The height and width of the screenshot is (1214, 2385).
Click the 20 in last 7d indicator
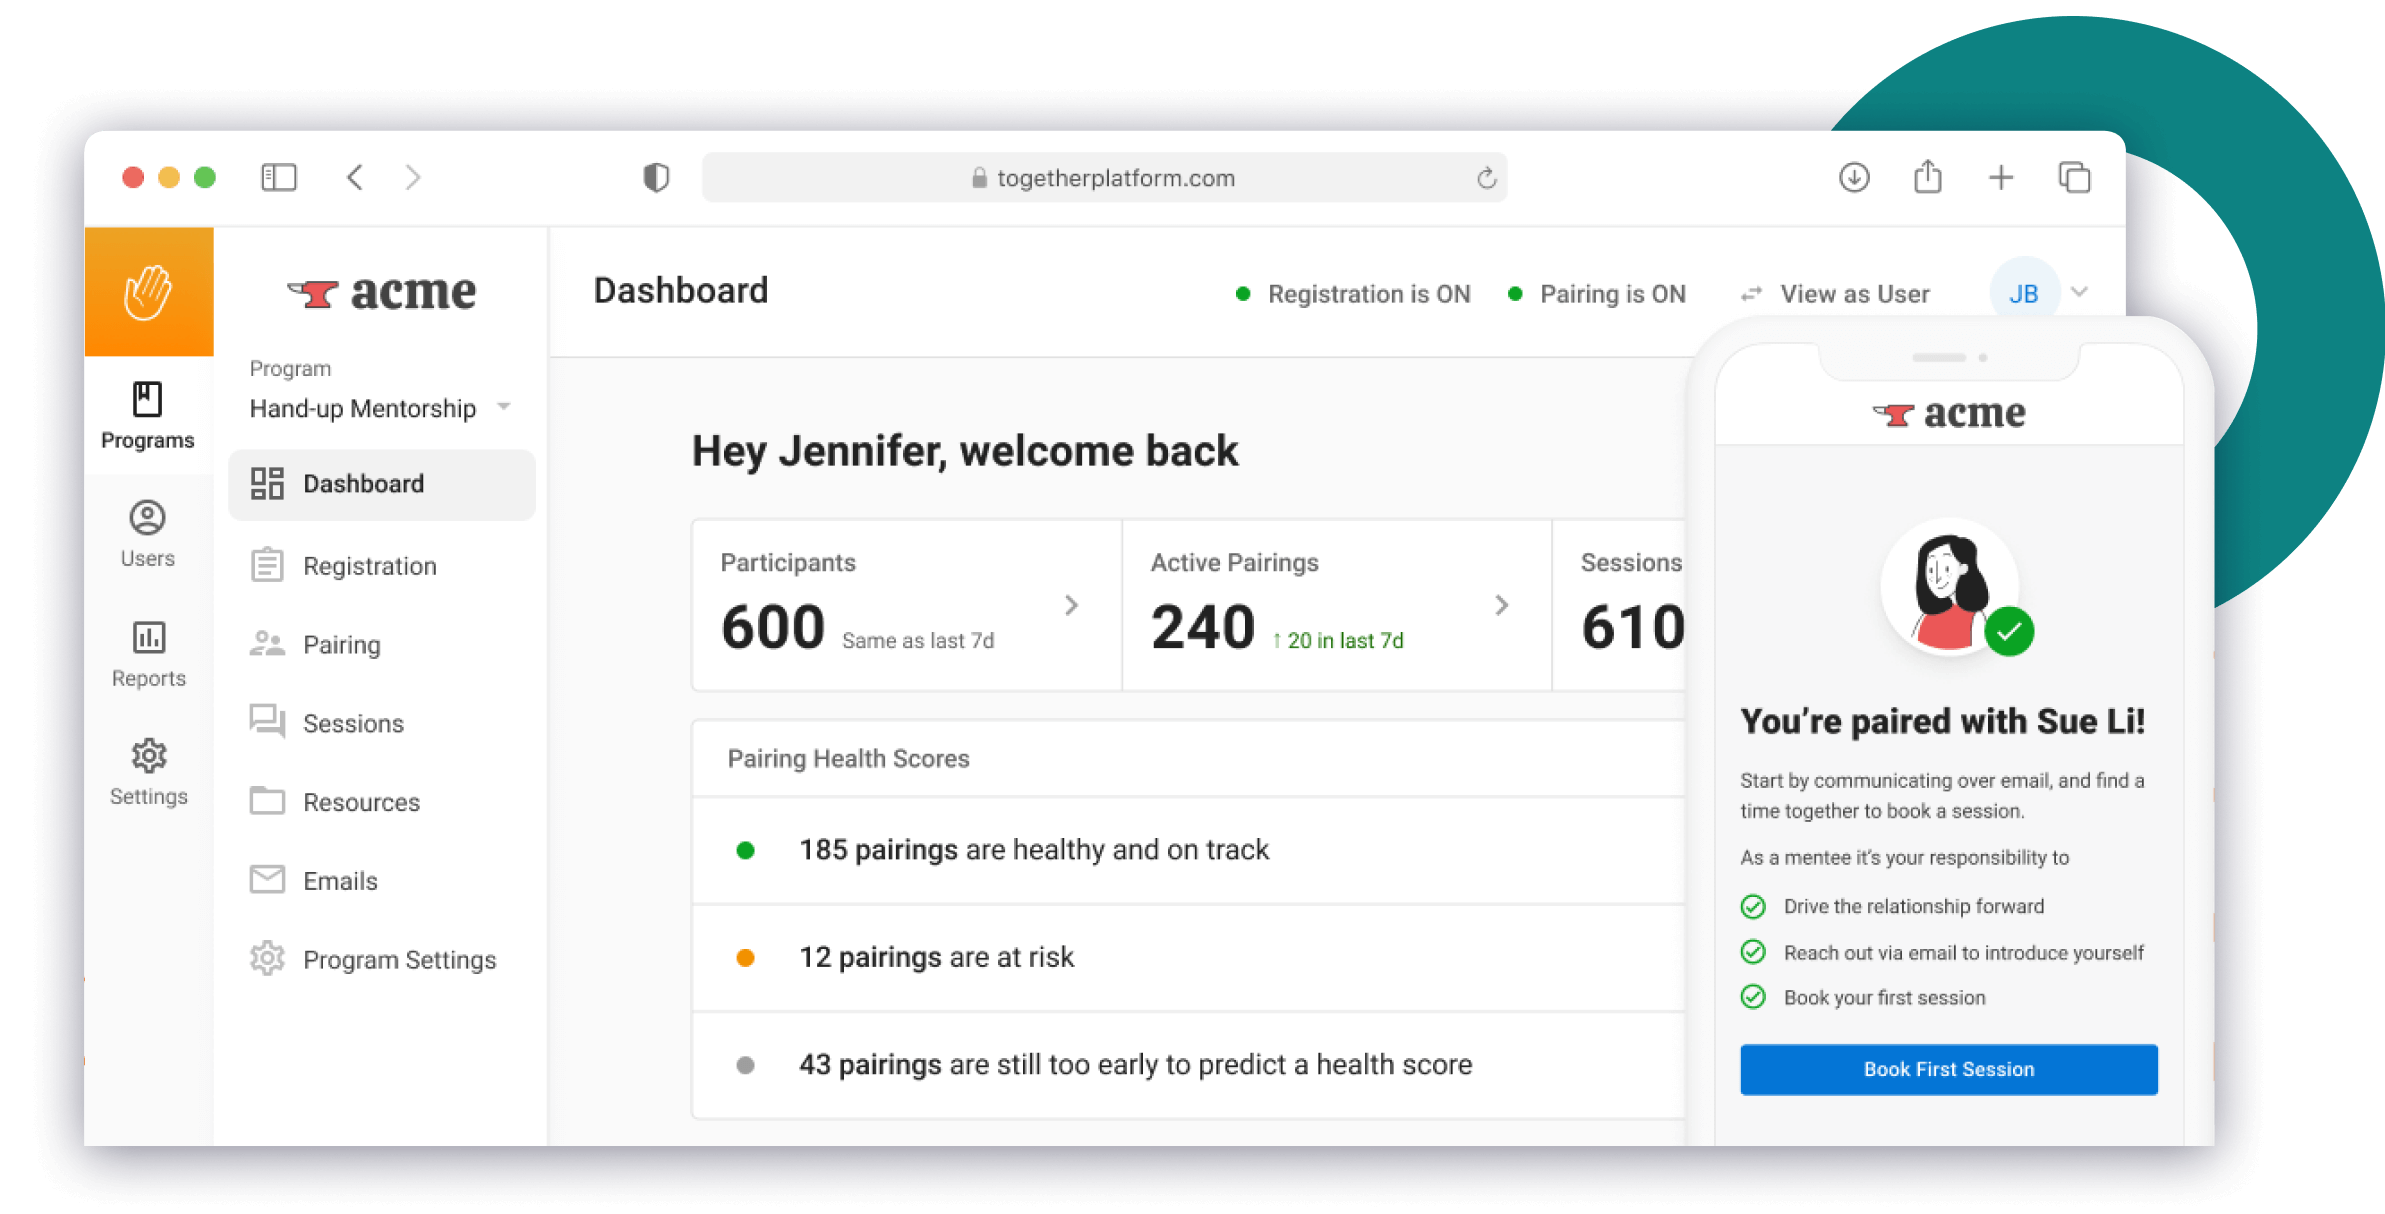click(x=1338, y=640)
